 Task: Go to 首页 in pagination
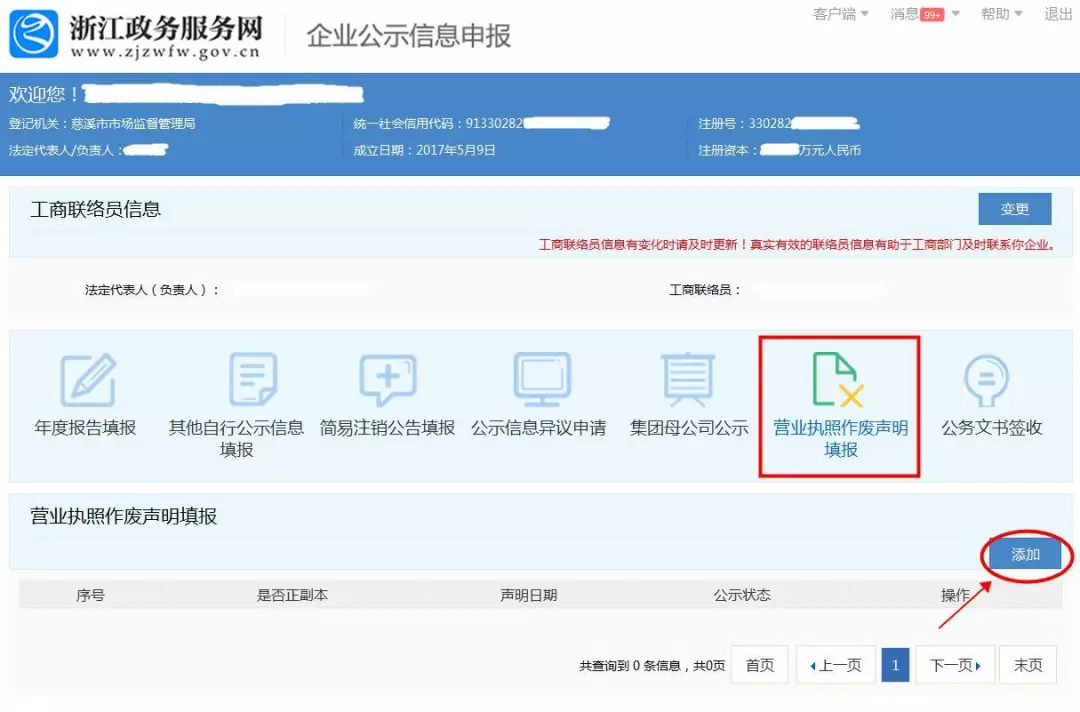pyautogui.click(x=759, y=665)
